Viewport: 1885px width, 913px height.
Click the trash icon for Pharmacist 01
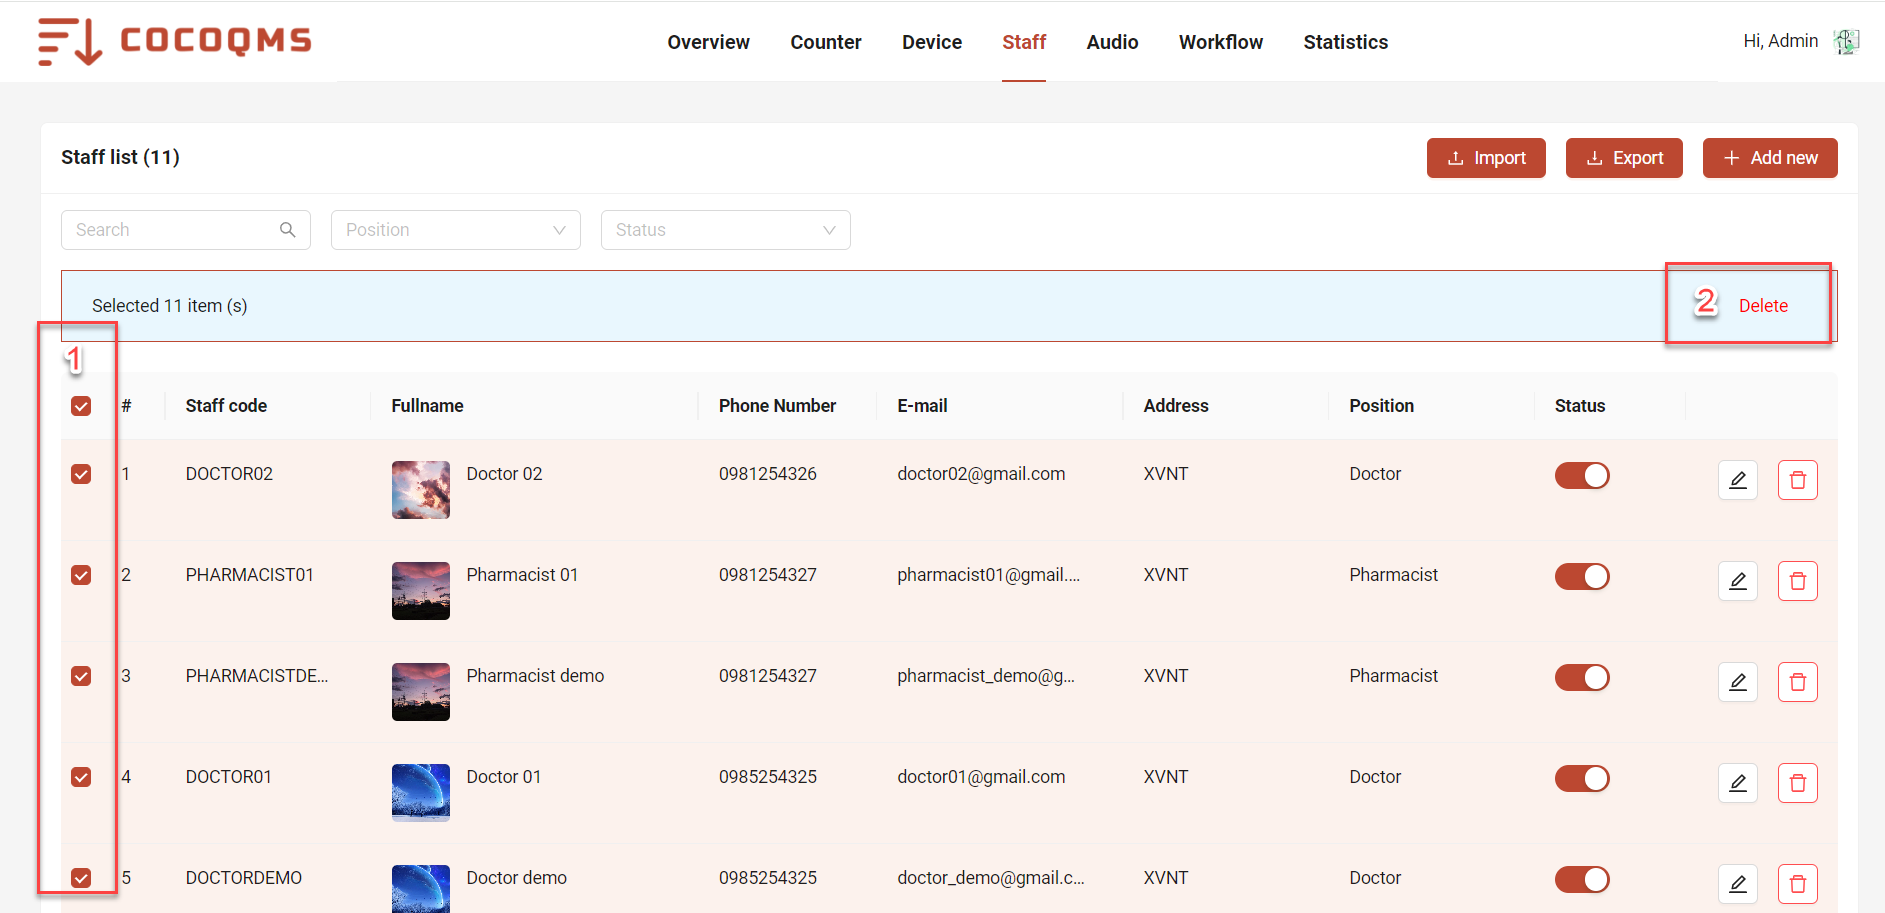pos(1797,581)
